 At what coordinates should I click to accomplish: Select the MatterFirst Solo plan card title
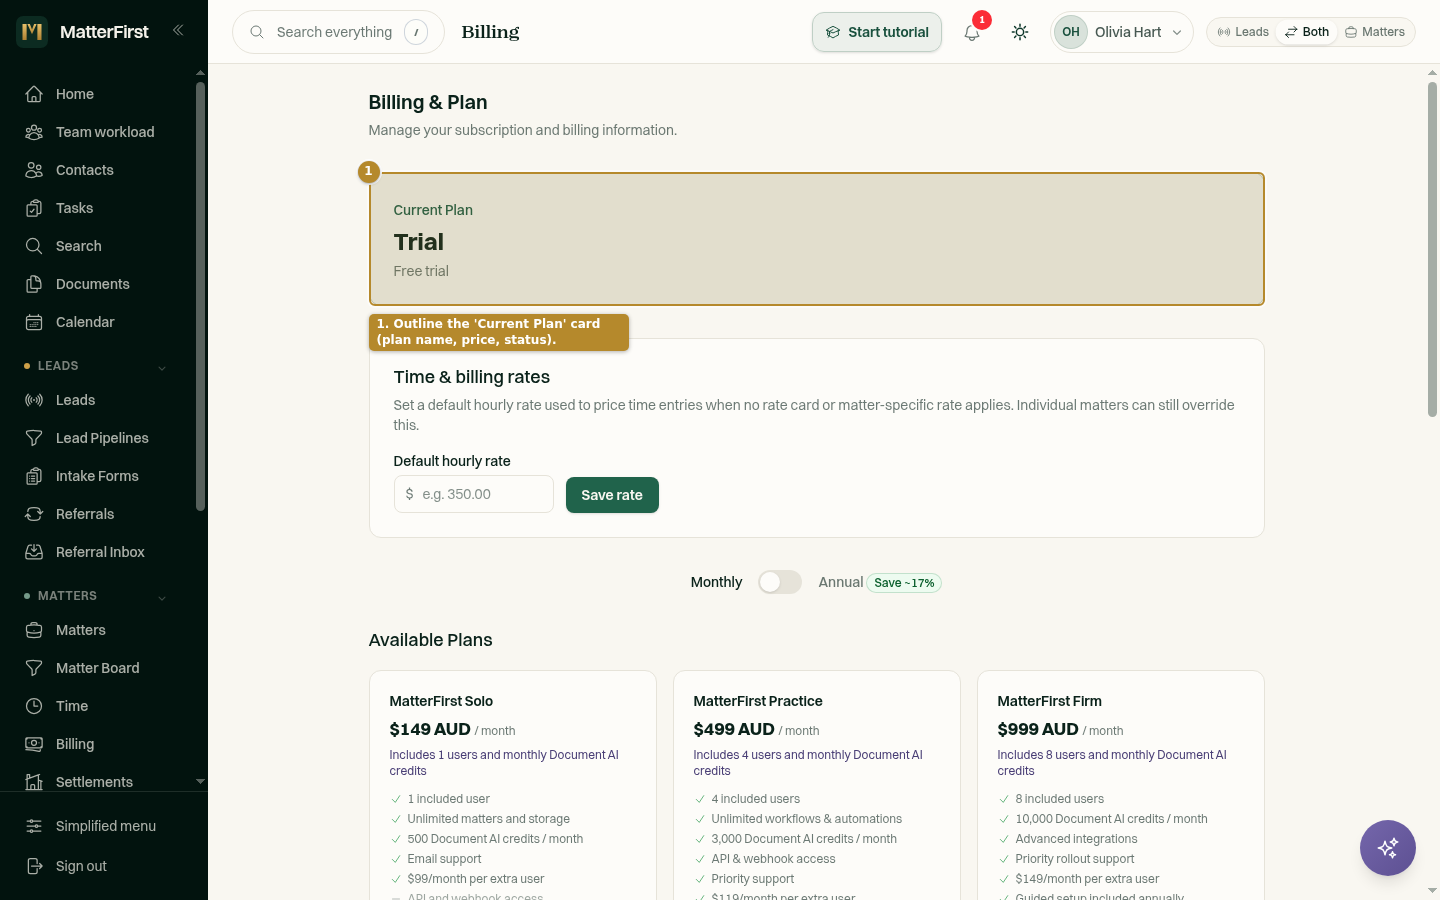[441, 701]
